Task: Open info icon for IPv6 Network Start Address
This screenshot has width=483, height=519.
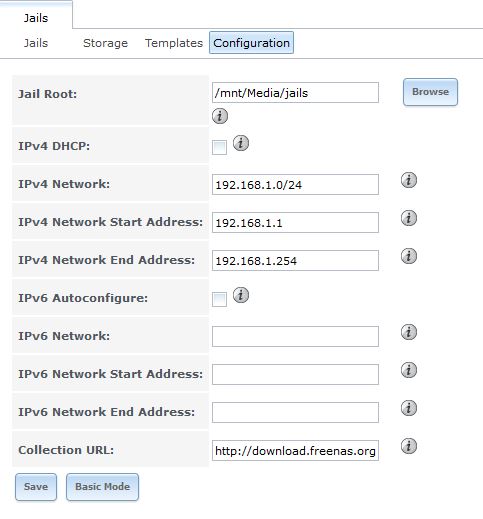Action: click(409, 370)
